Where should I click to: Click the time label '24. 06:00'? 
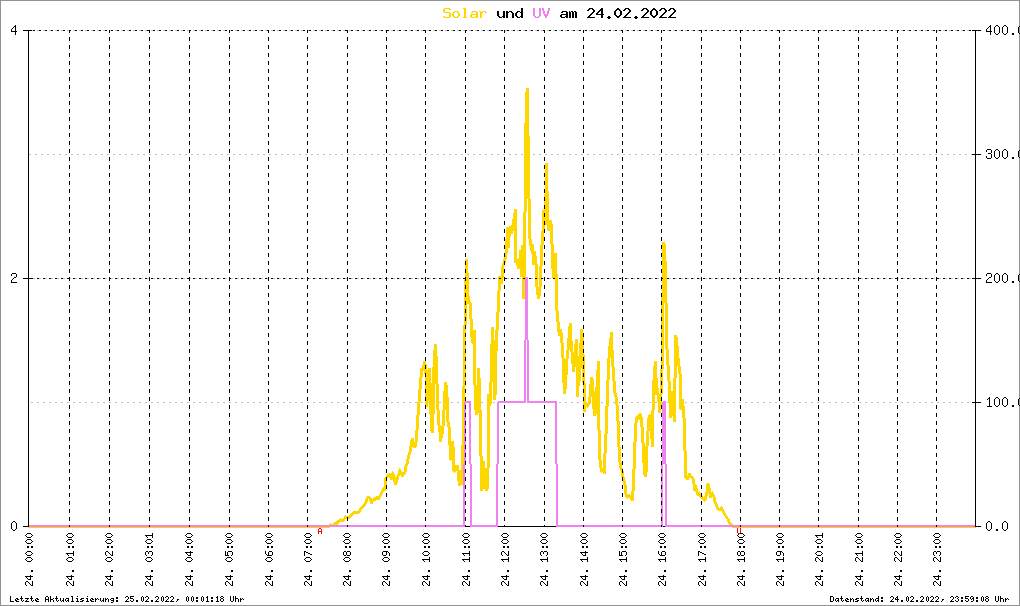point(269,559)
